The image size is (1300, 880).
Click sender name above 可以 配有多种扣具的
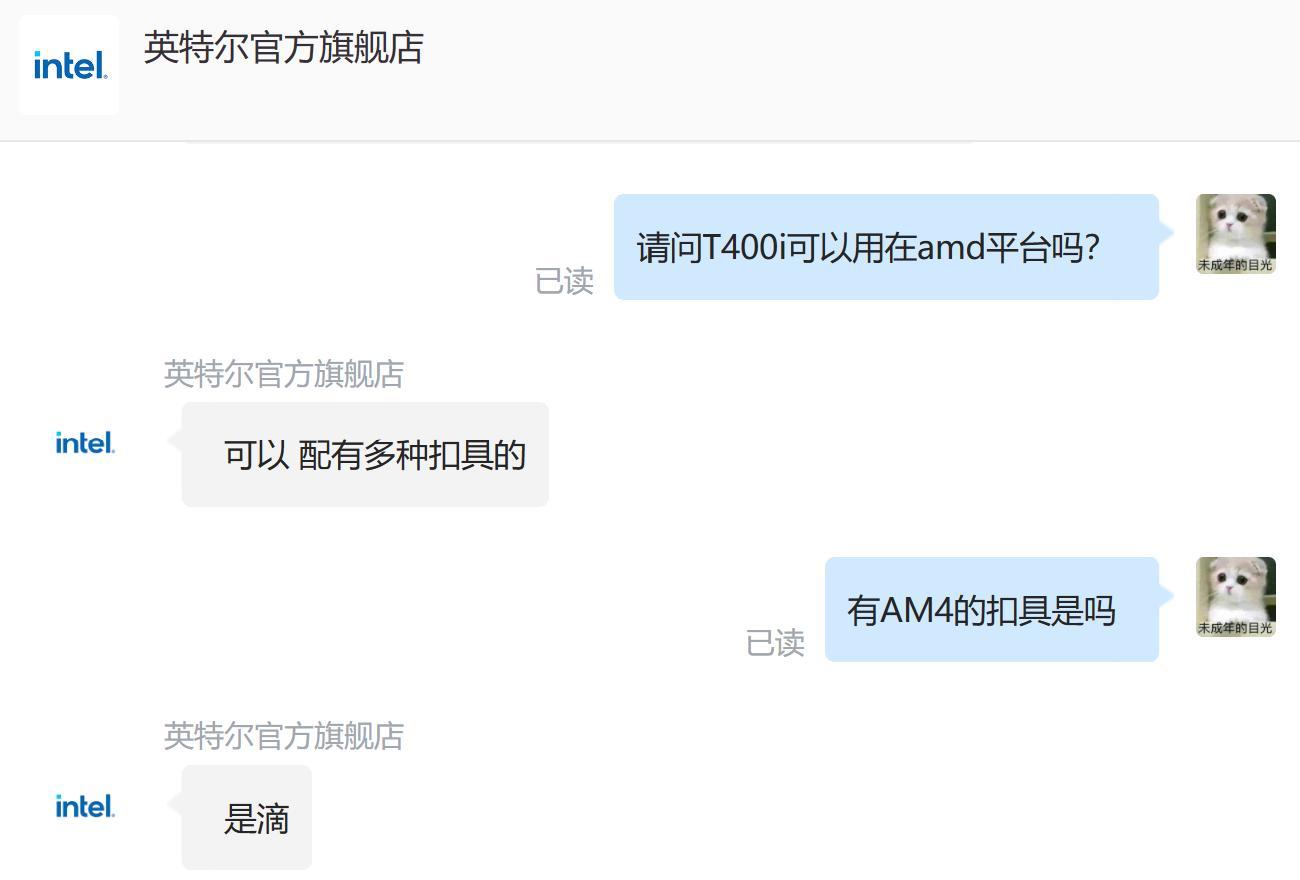pyautogui.click(x=284, y=374)
